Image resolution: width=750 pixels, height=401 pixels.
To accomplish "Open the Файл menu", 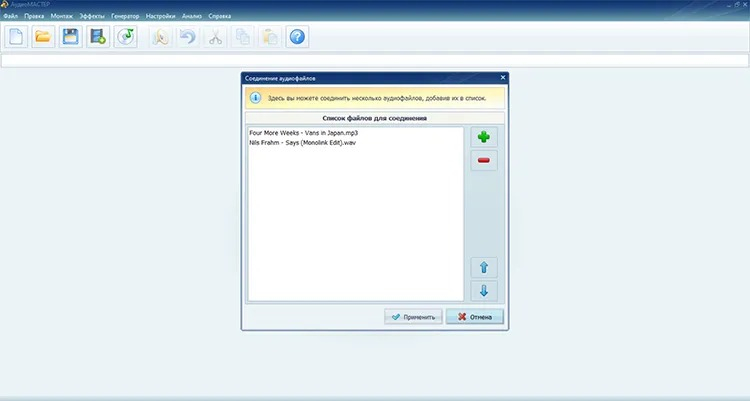I will 11,16.
